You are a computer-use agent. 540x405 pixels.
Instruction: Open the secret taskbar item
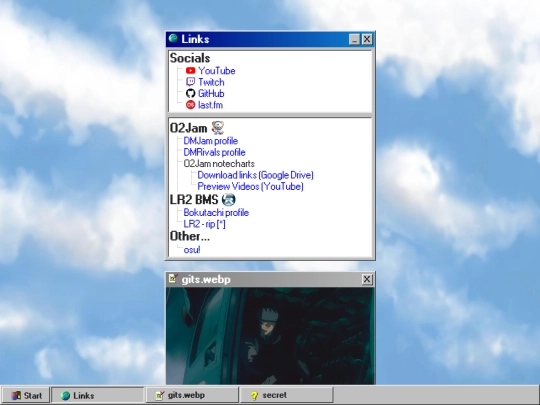287,395
